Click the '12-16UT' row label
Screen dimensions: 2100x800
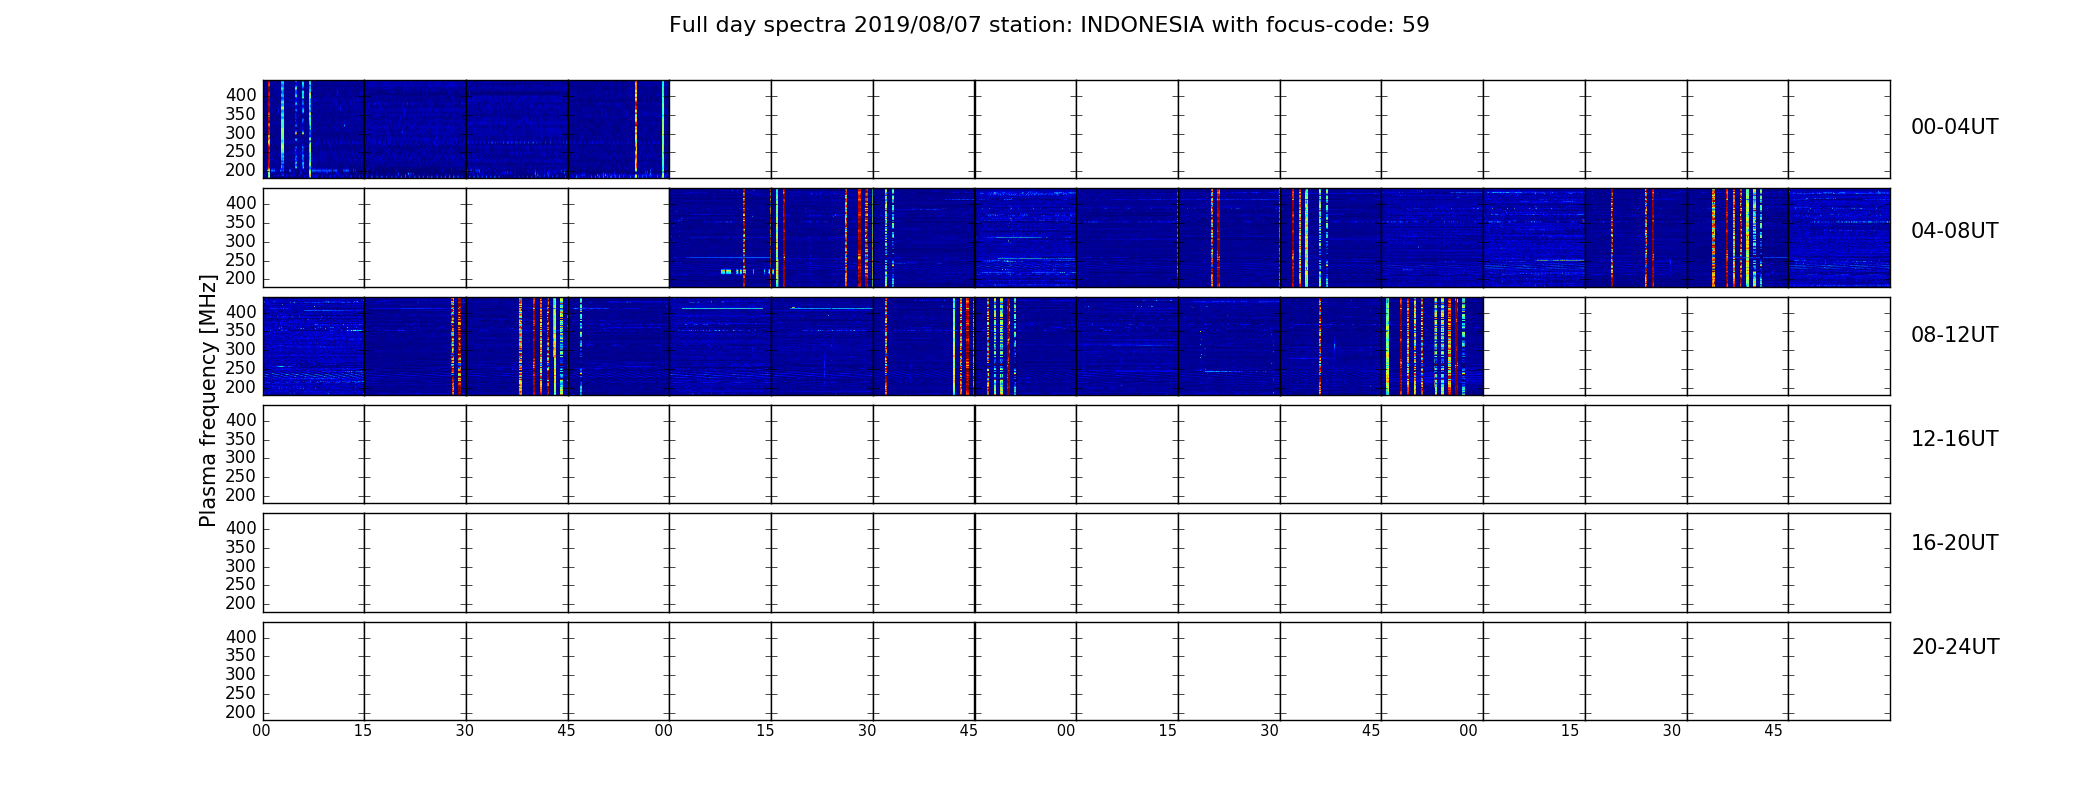pyautogui.click(x=1954, y=439)
